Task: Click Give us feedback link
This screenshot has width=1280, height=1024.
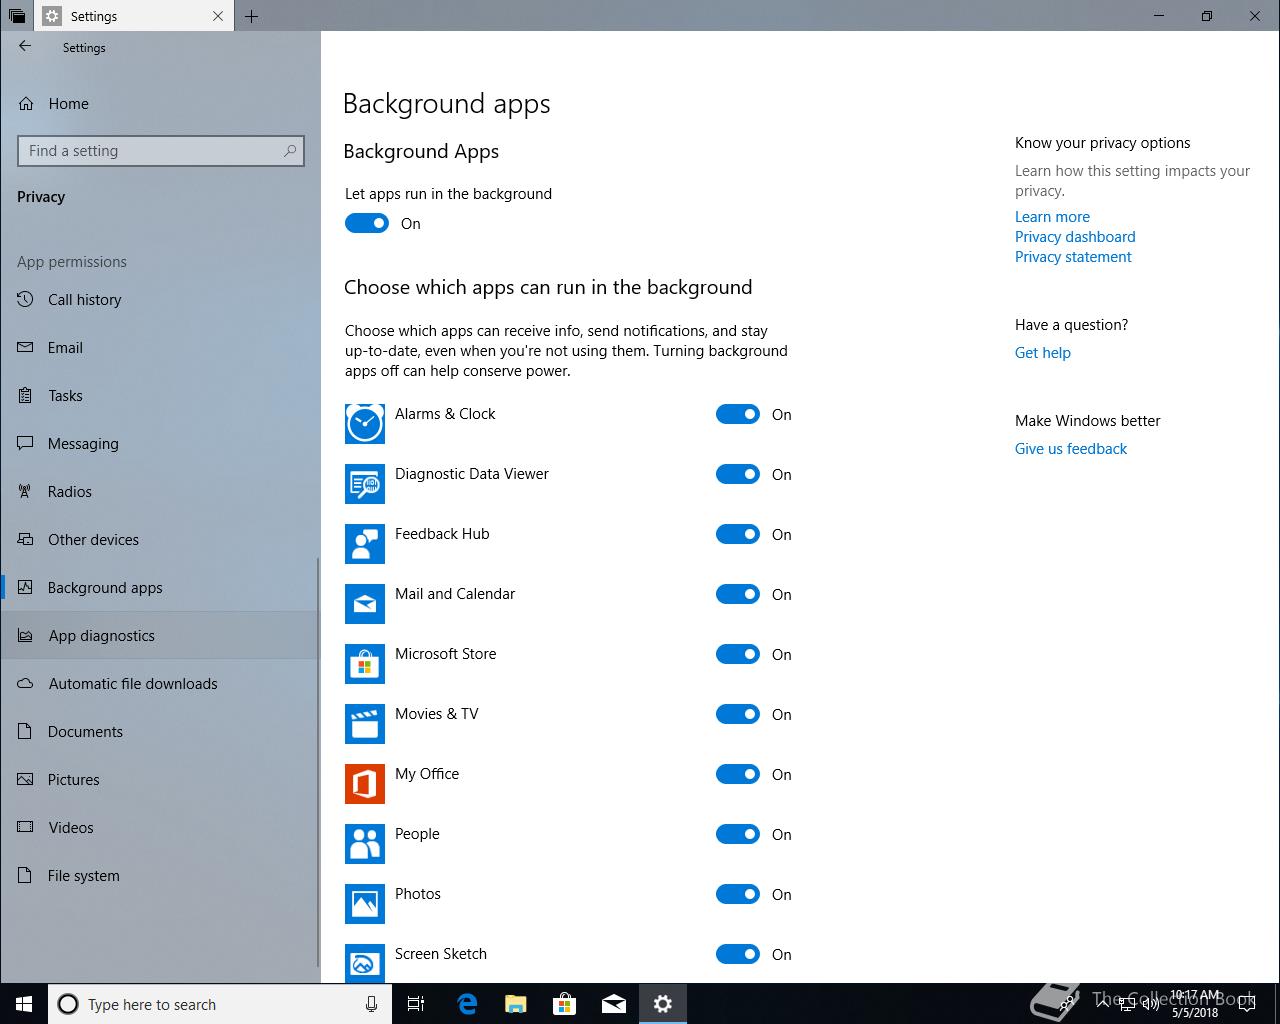Action: 1070,448
